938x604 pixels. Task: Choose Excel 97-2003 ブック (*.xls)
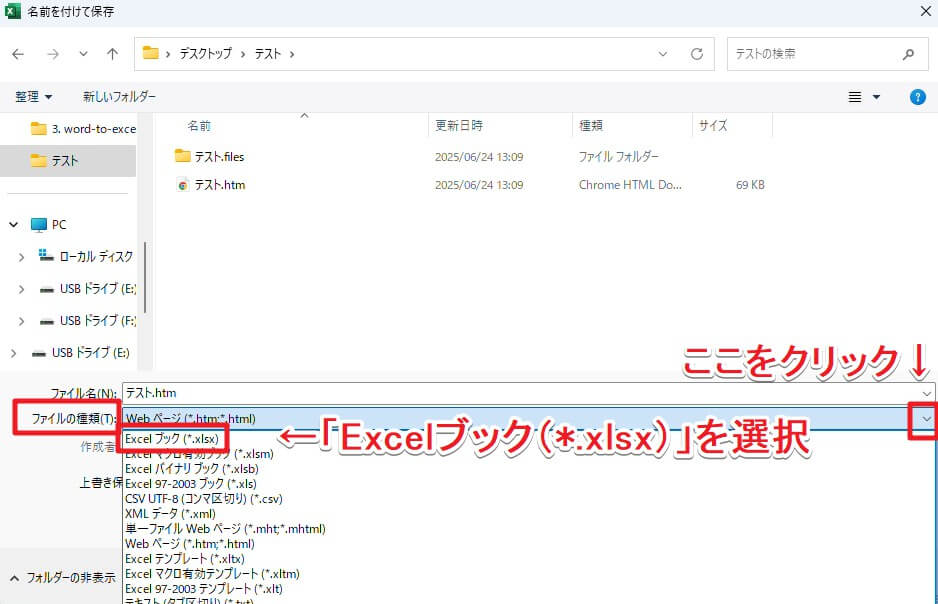click(x=191, y=484)
